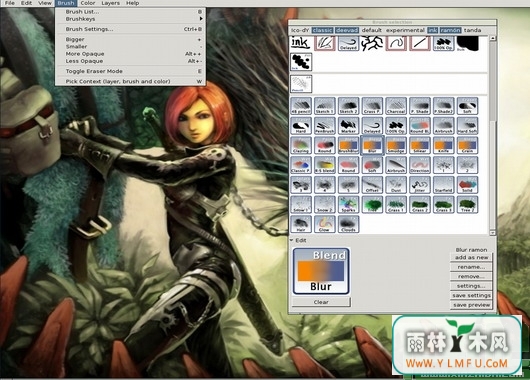Image resolution: width=530 pixels, height=380 pixels.
Task: Pick the Smudge blend brush
Action: click(x=396, y=145)
